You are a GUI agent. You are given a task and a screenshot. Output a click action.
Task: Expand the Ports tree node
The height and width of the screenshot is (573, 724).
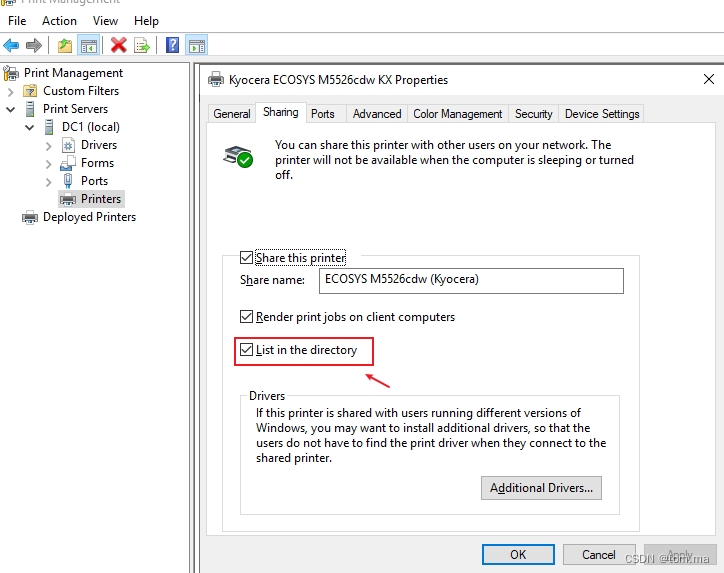(48, 182)
